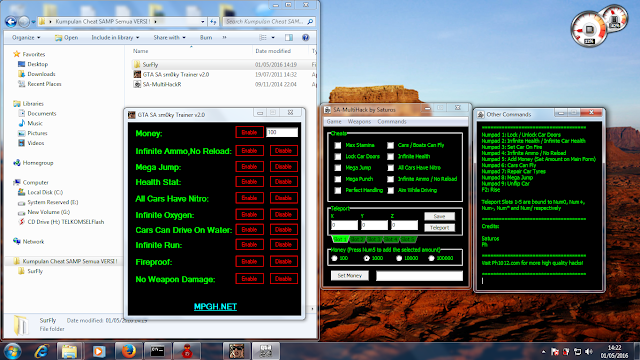This screenshot has width=640, height=360.
Task: Open the Commands menu
Action: 392,122
